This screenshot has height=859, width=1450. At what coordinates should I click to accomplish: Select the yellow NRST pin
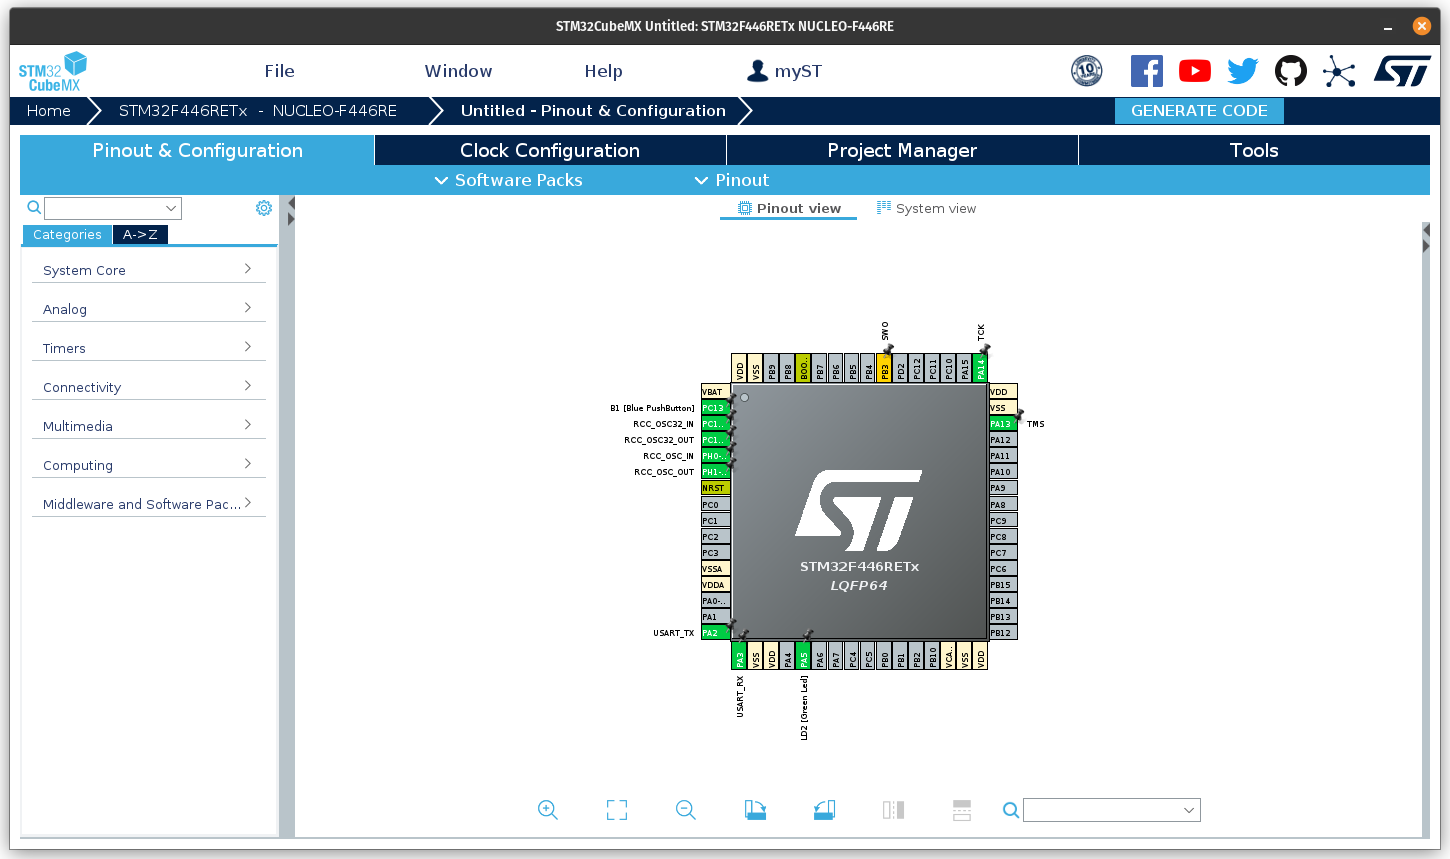coord(715,488)
